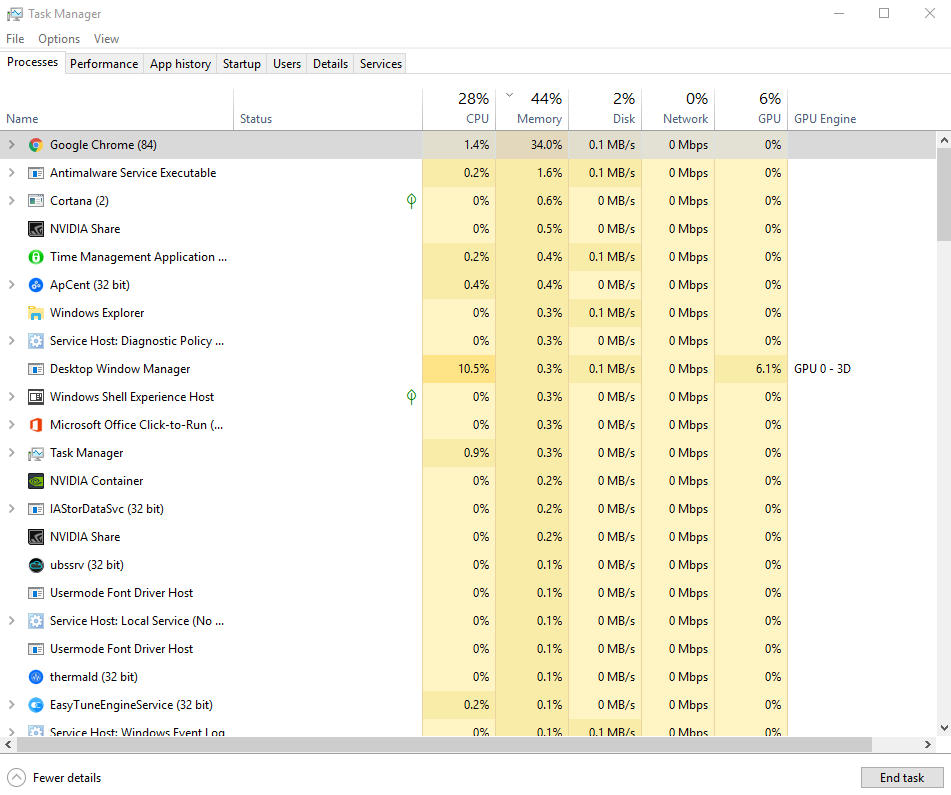Click the vertical scrollbar up arrow

click(x=944, y=140)
